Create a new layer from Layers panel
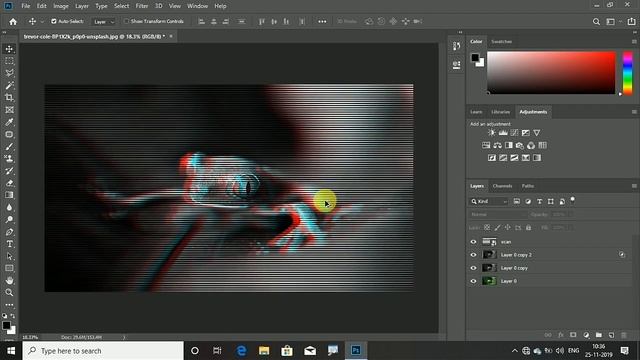 pyautogui.click(x=611, y=335)
